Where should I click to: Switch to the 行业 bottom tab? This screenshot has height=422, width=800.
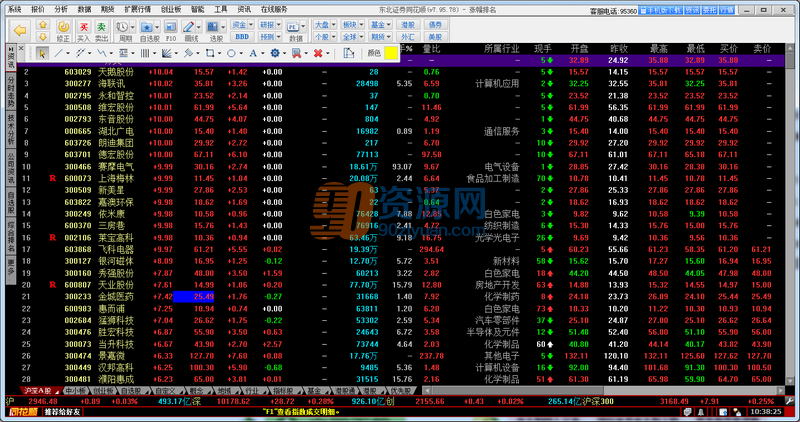[252, 391]
